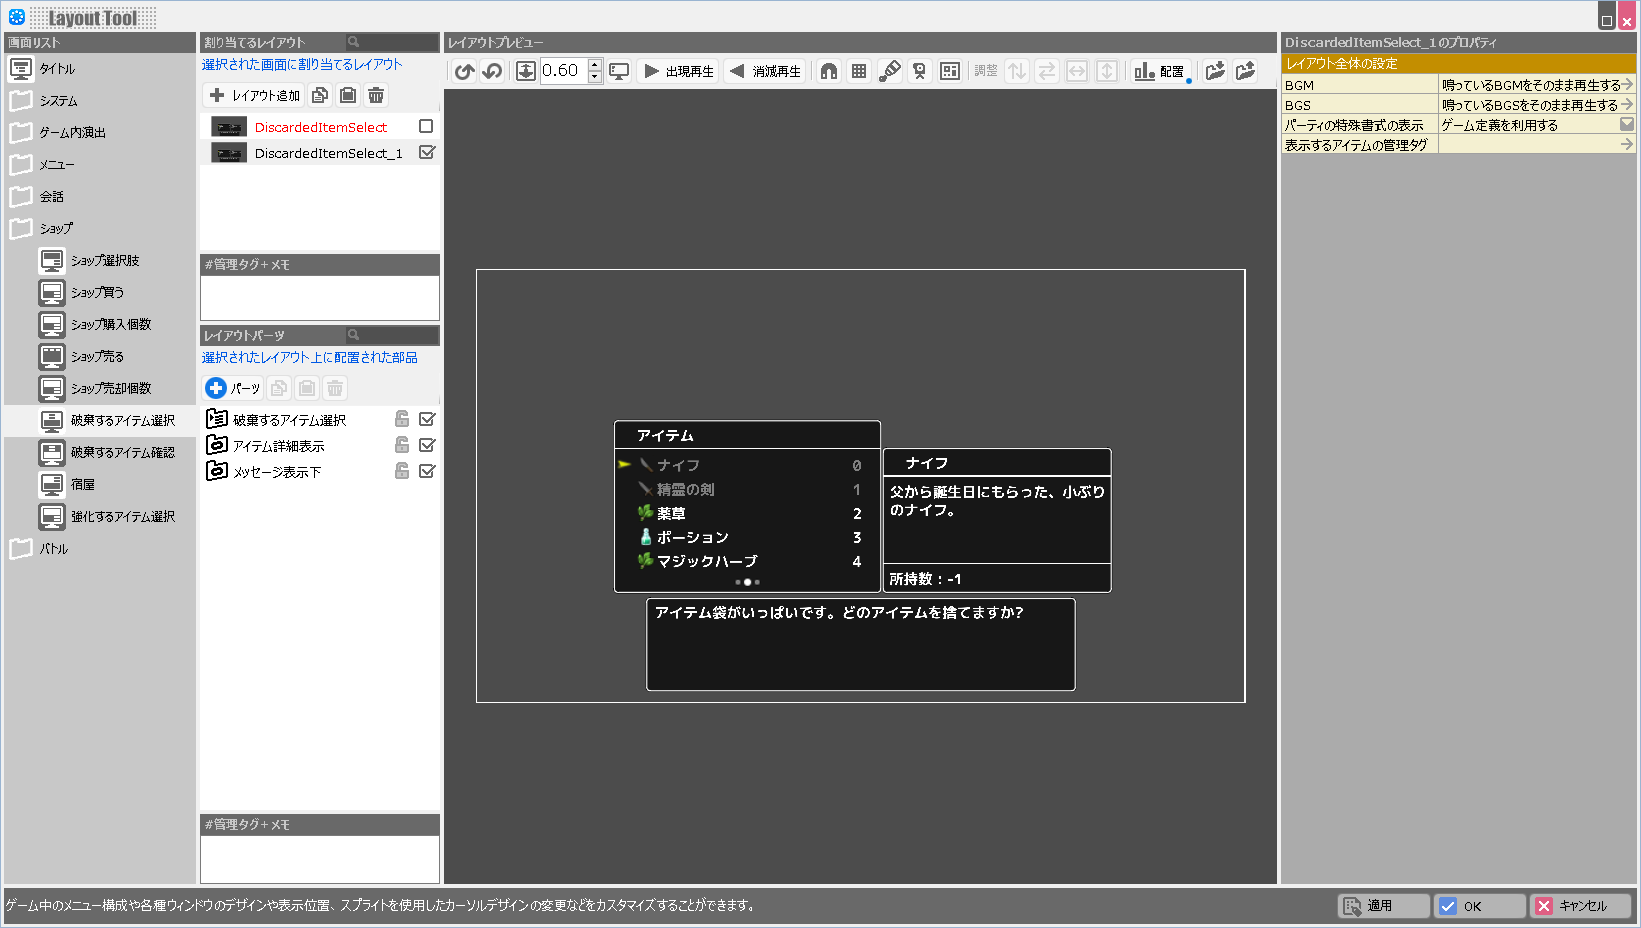This screenshot has width=1641, height=928.
Task: Click the monitor preview icon in toolbar
Action: [619, 71]
